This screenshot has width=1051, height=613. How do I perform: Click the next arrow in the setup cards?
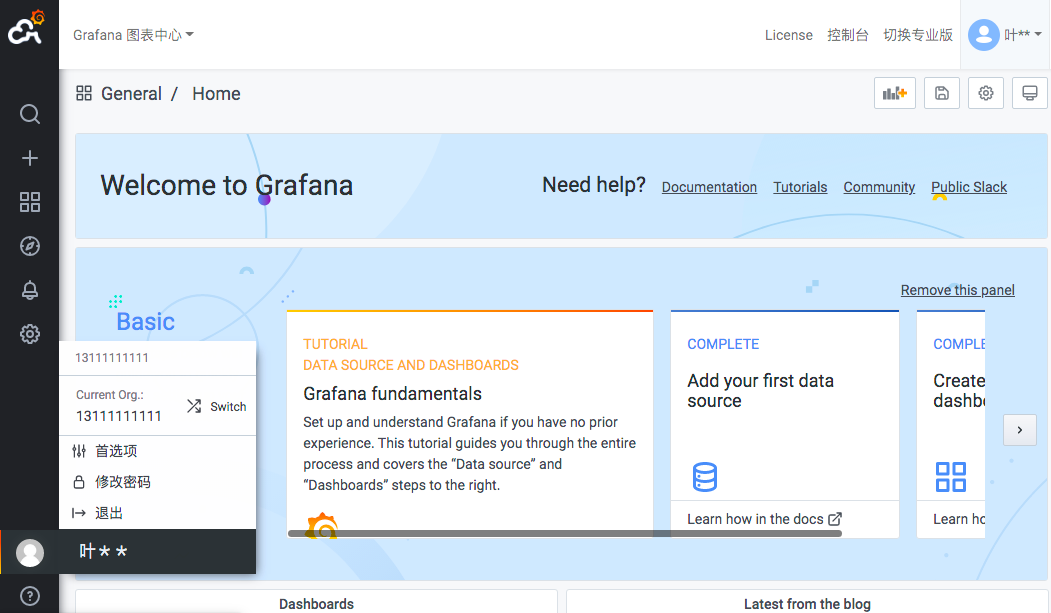point(1019,430)
